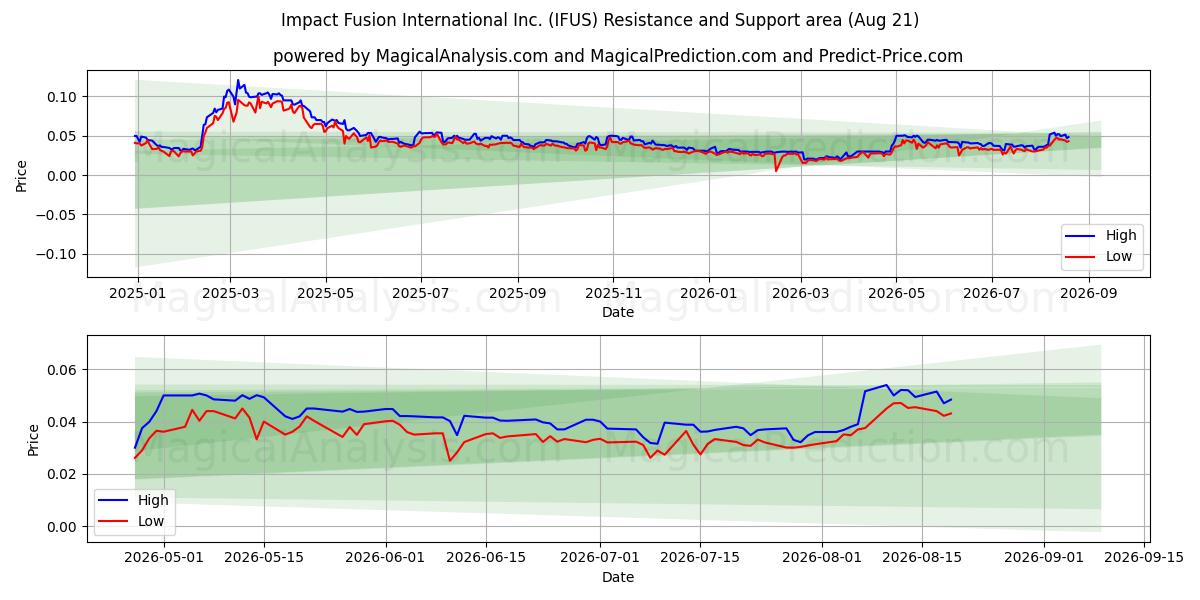Click the '2026-03' tick label on top chart
Screen dimensions: 1200x600
(800, 294)
